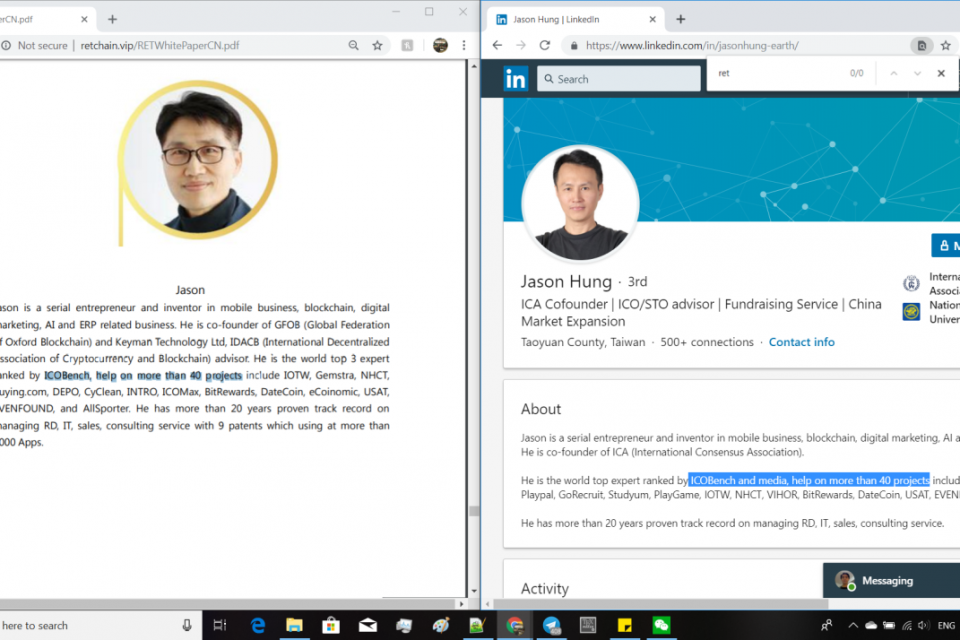Click the zoom magnifier icon in PDF window address bar

[353, 45]
